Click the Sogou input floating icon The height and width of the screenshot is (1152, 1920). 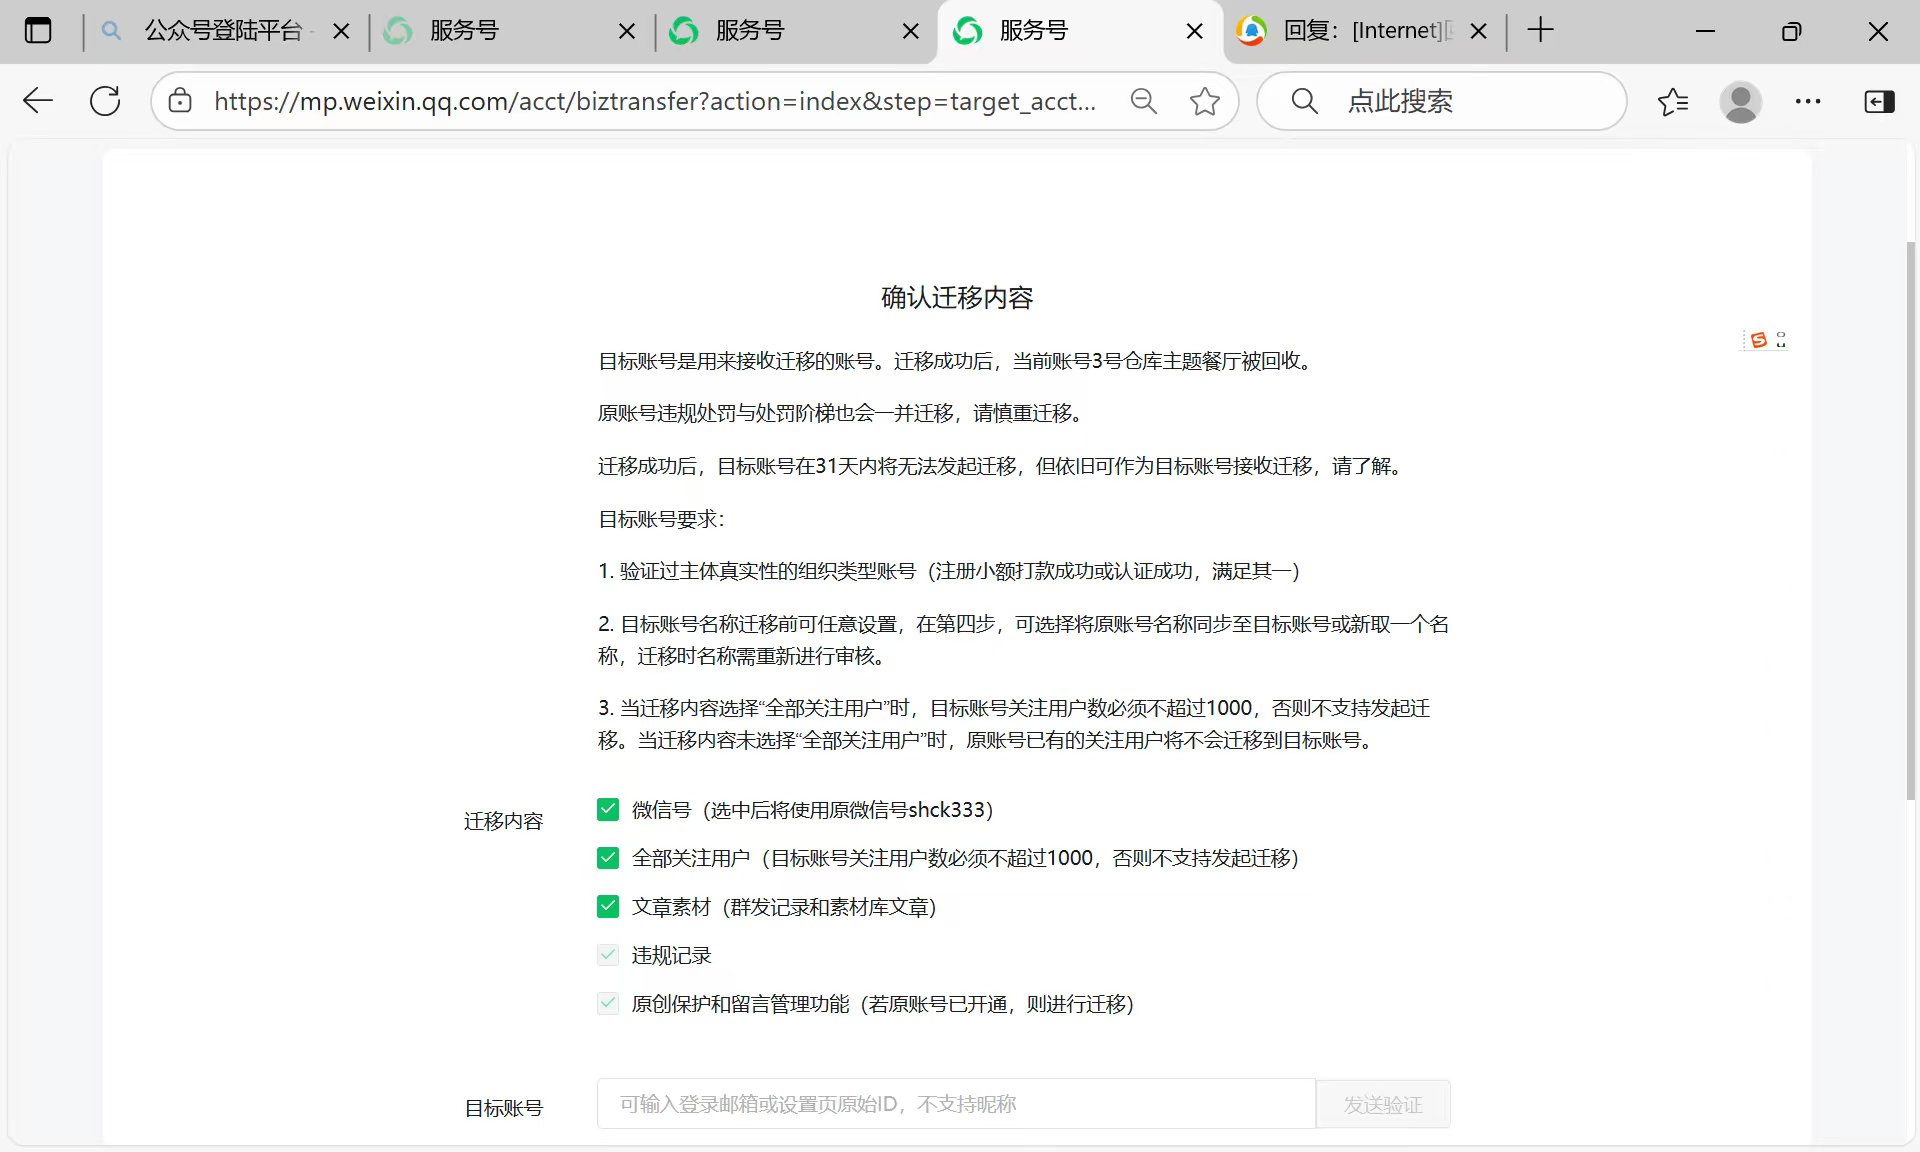click(1758, 340)
